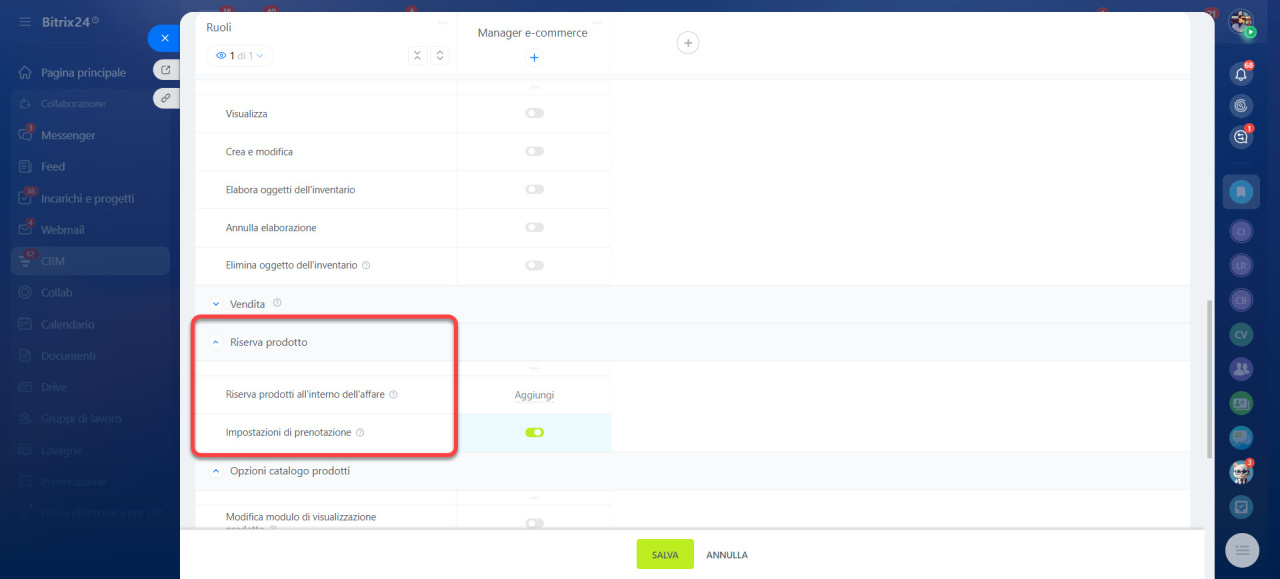
Task: Add new role with circled plus
Action: pos(687,42)
